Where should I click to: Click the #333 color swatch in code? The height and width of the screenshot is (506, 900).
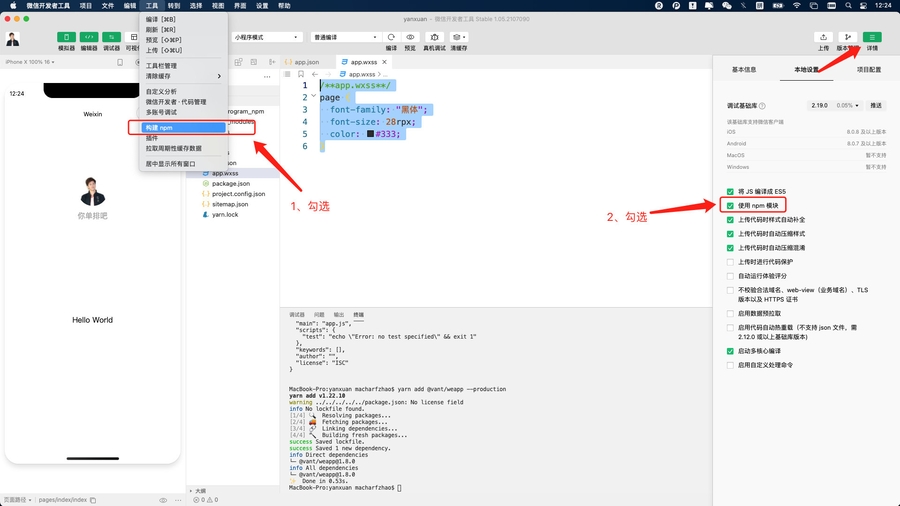click(371, 134)
